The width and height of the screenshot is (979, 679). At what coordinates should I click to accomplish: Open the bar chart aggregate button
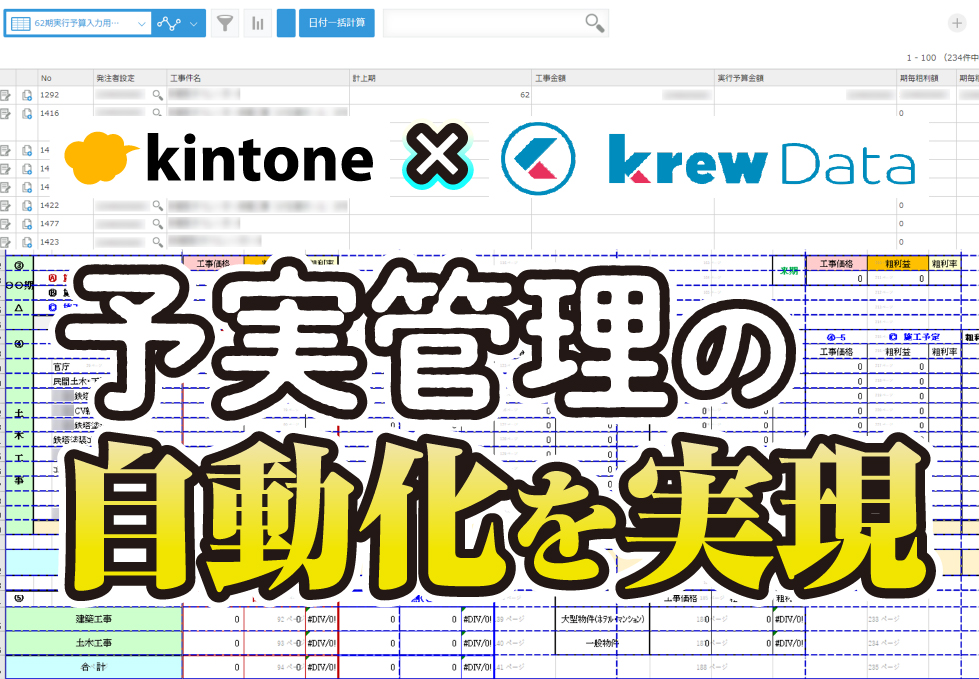pyautogui.click(x=257, y=24)
